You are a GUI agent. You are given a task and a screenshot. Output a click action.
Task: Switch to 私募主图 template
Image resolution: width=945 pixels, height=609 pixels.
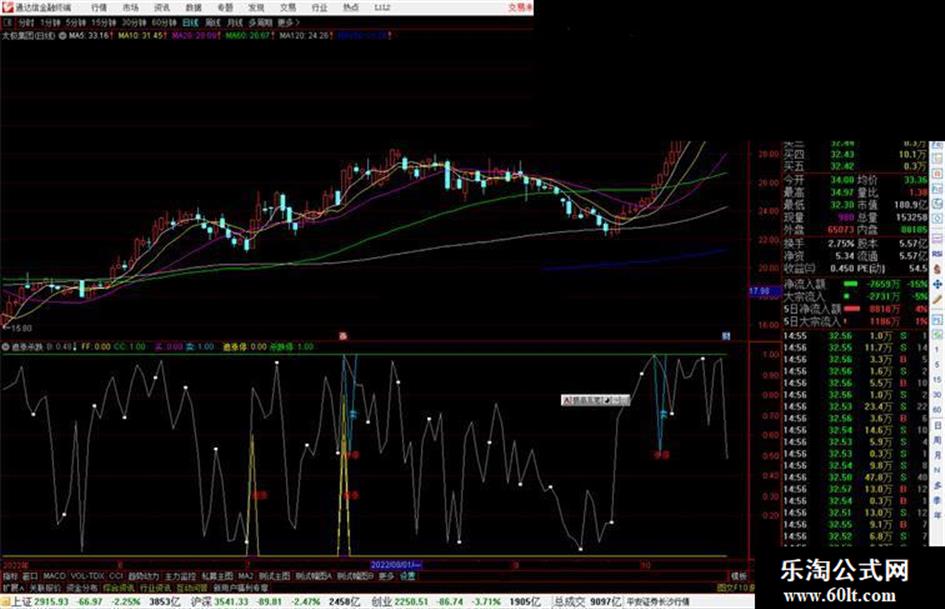217,576
